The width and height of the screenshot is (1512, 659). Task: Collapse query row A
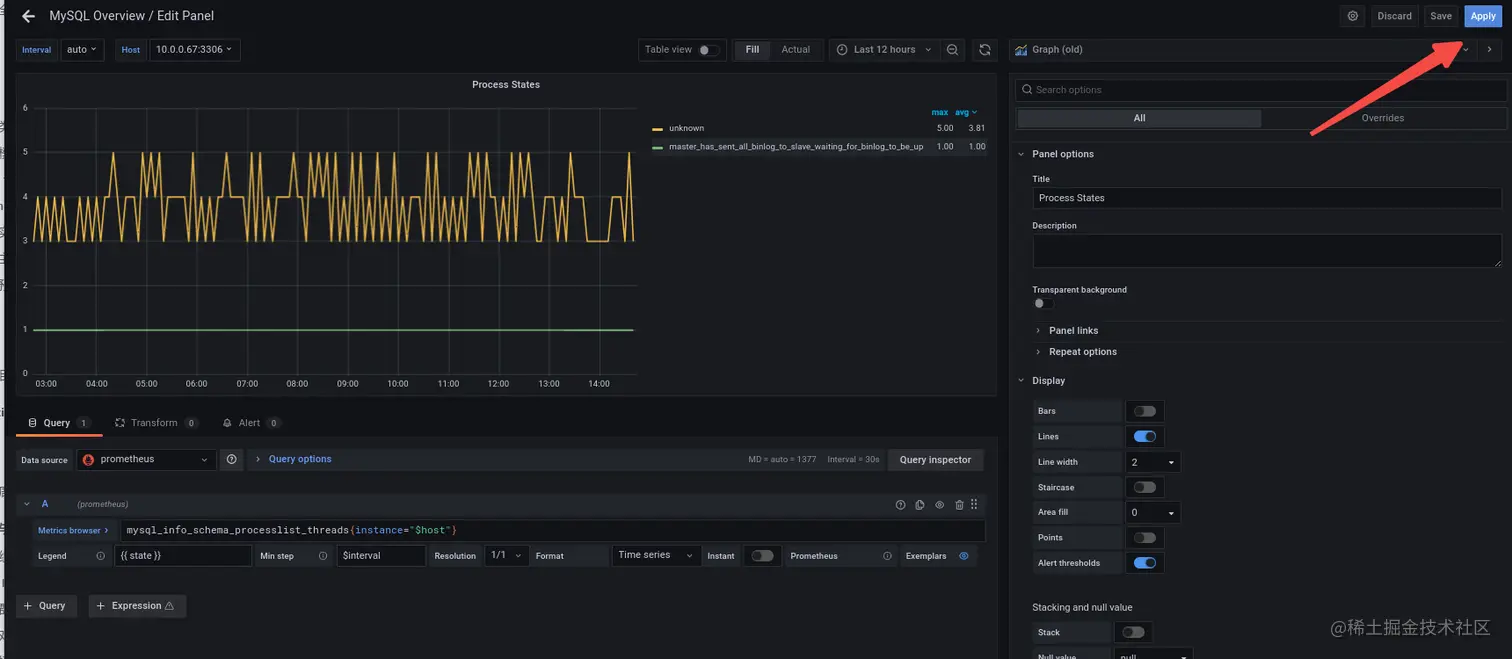coord(27,504)
